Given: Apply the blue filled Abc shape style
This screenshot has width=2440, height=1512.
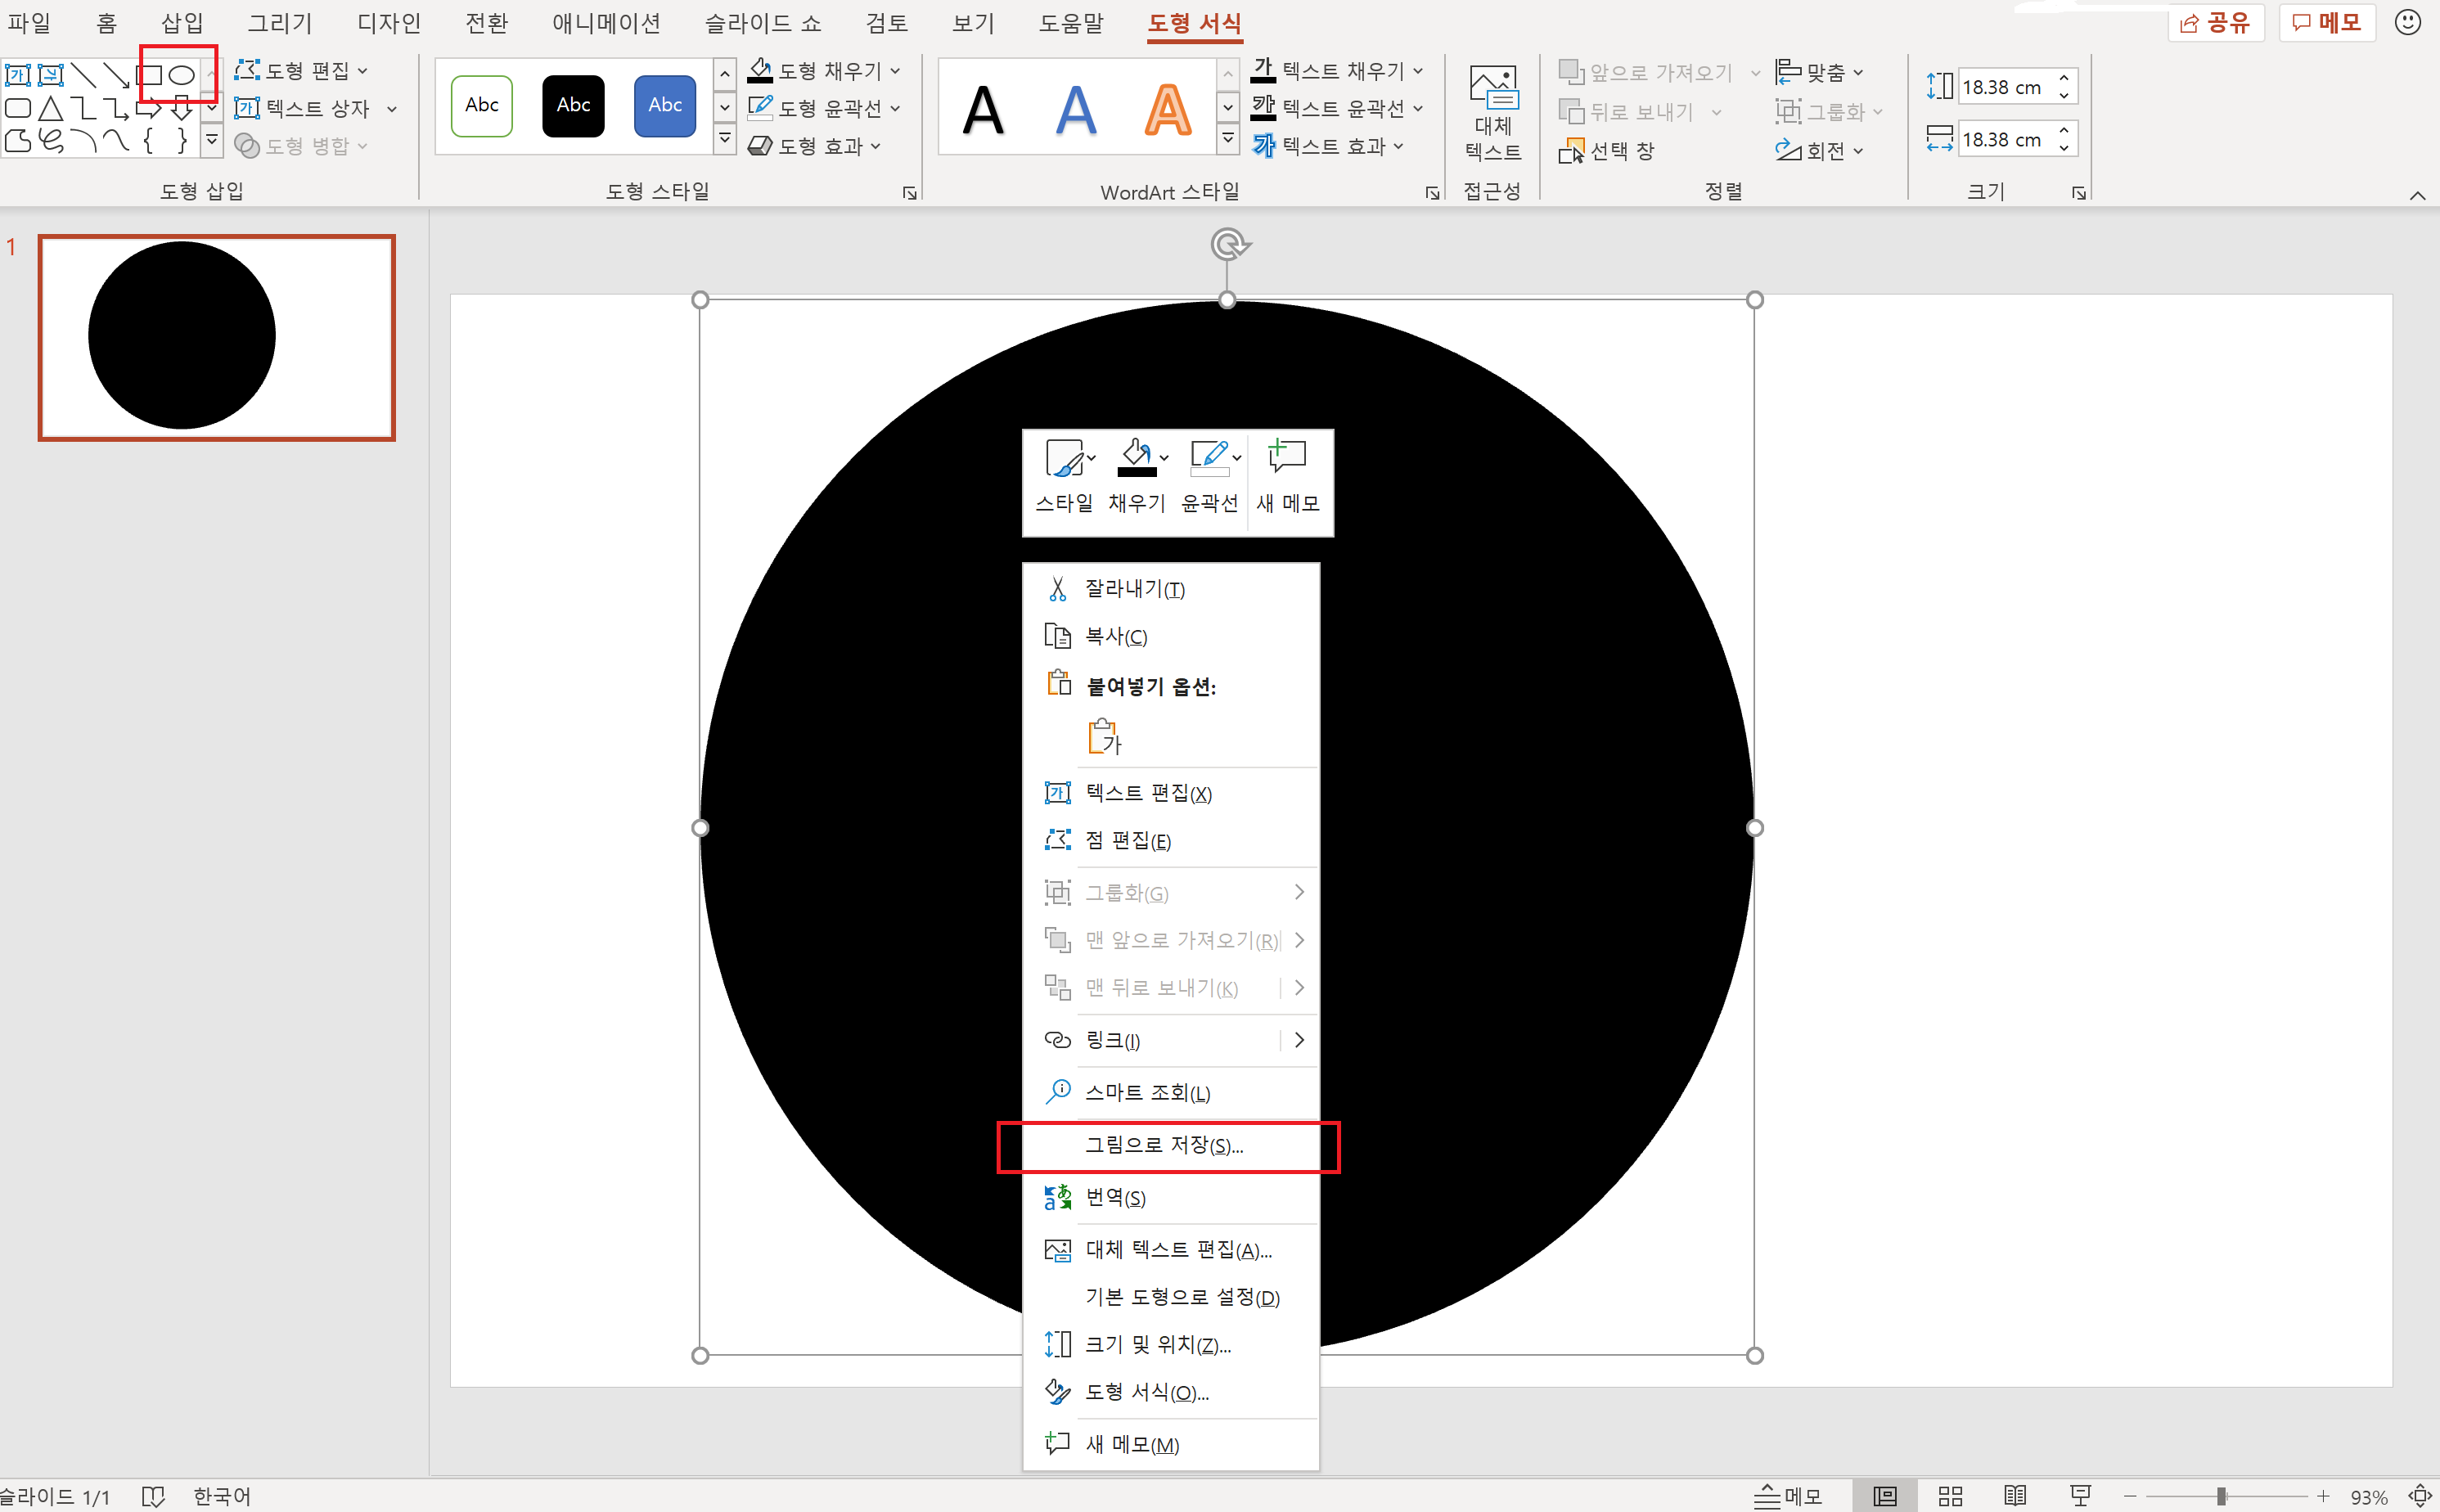Looking at the screenshot, I should click(x=665, y=105).
